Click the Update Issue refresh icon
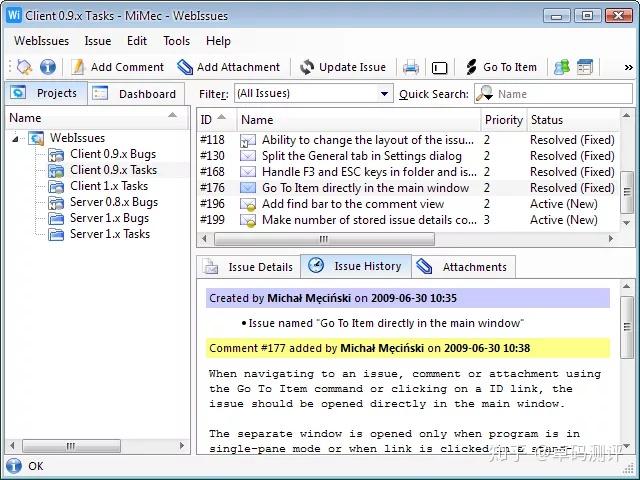 [307, 67]
